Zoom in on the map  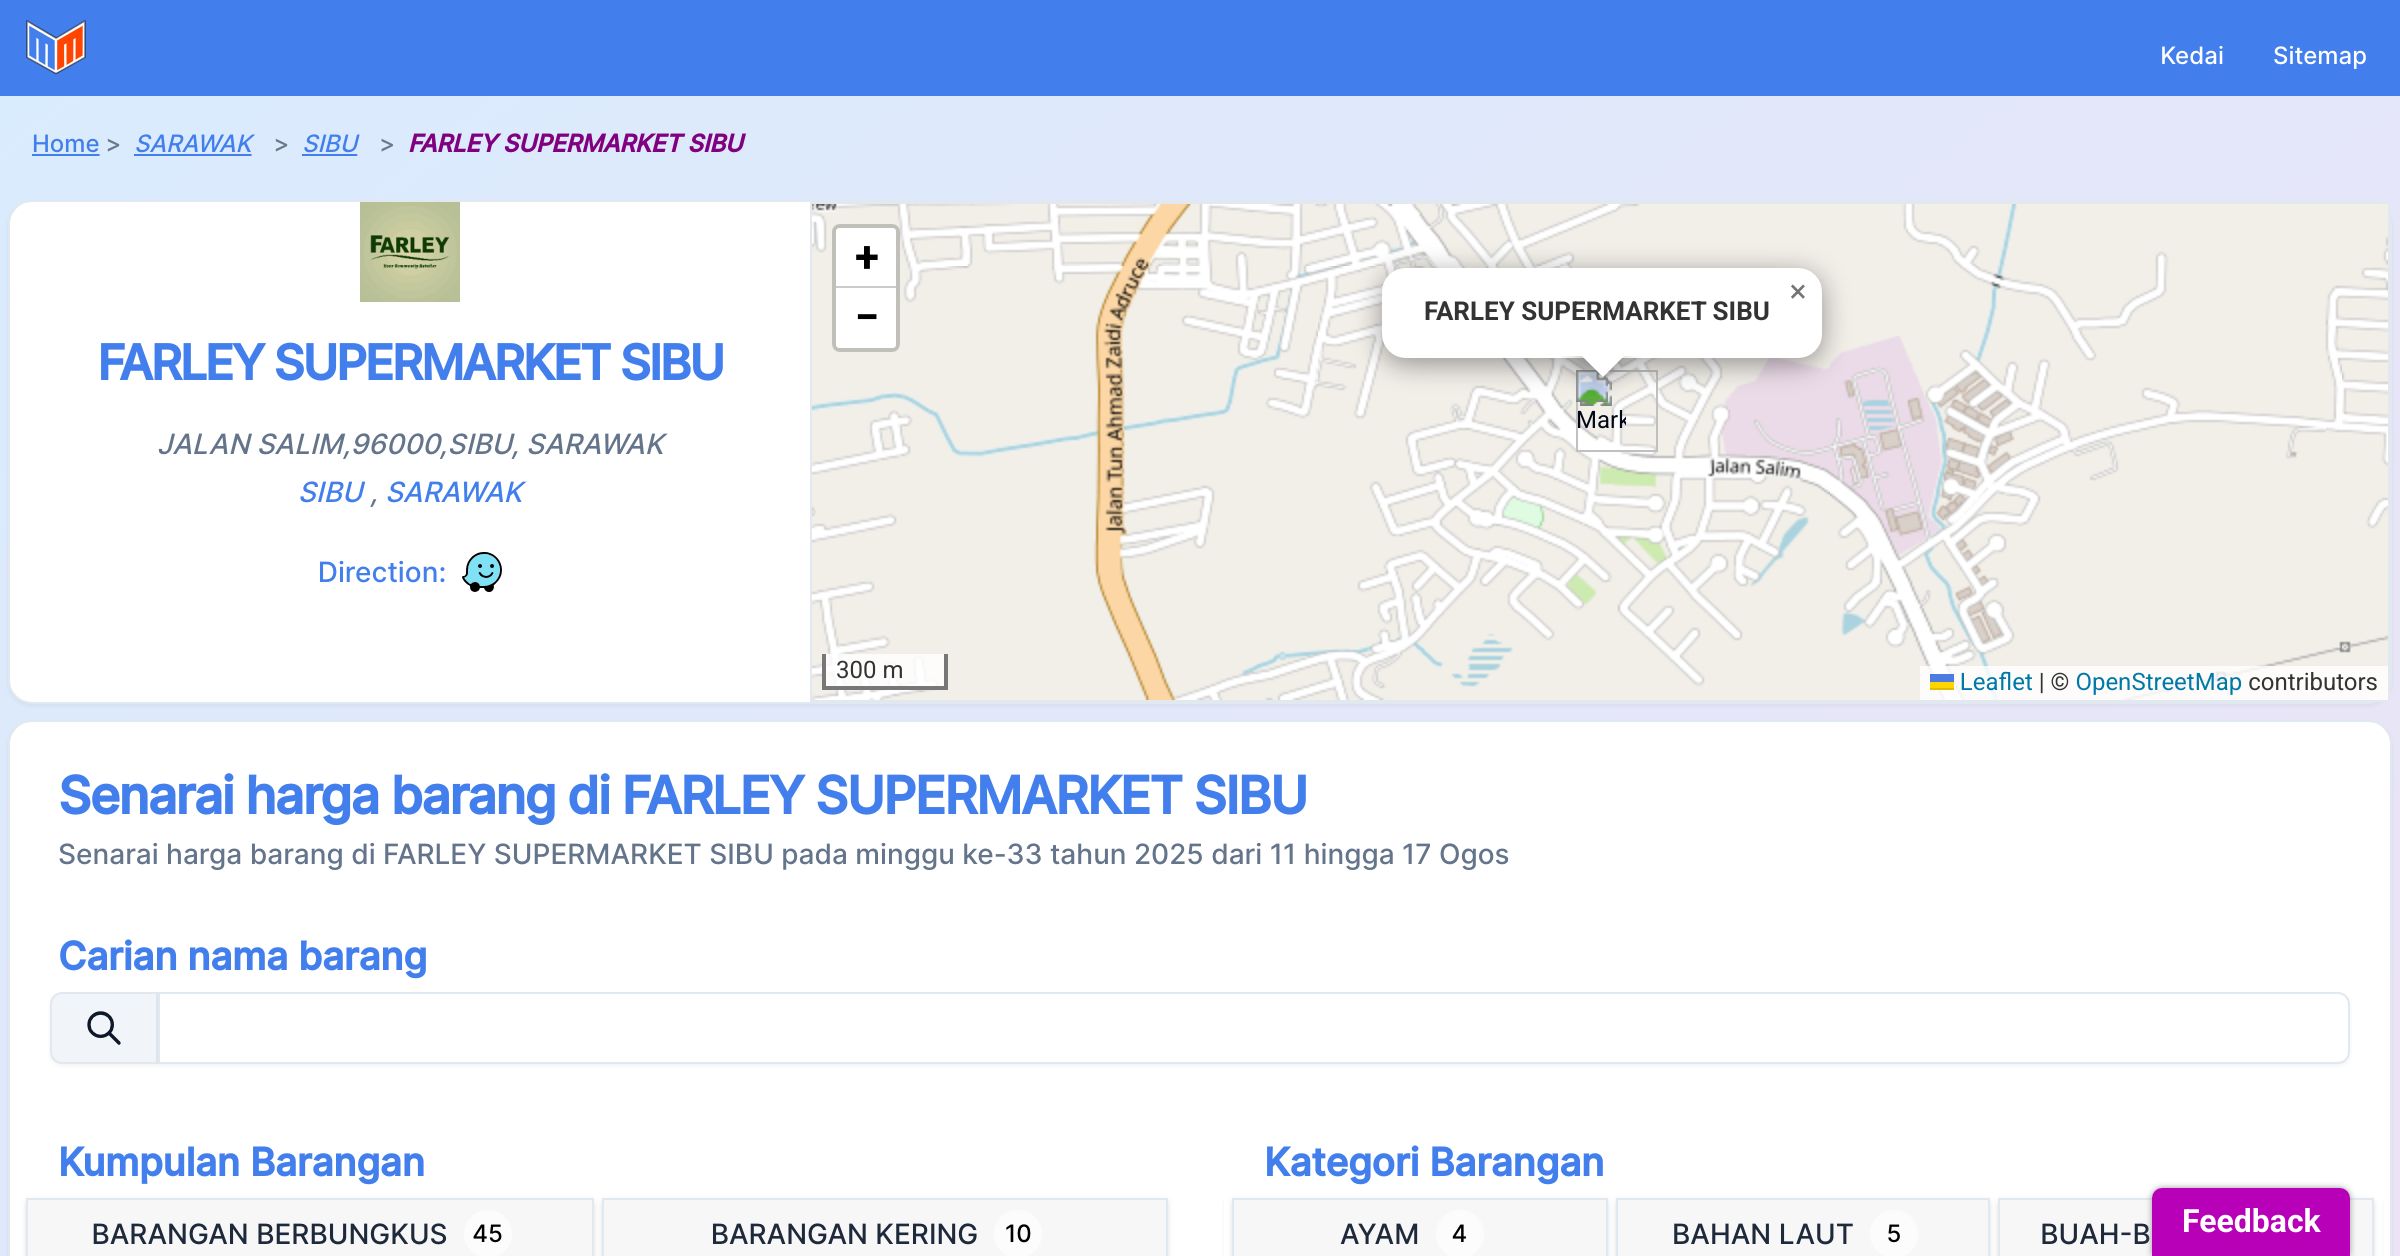(x=866, y=258)
